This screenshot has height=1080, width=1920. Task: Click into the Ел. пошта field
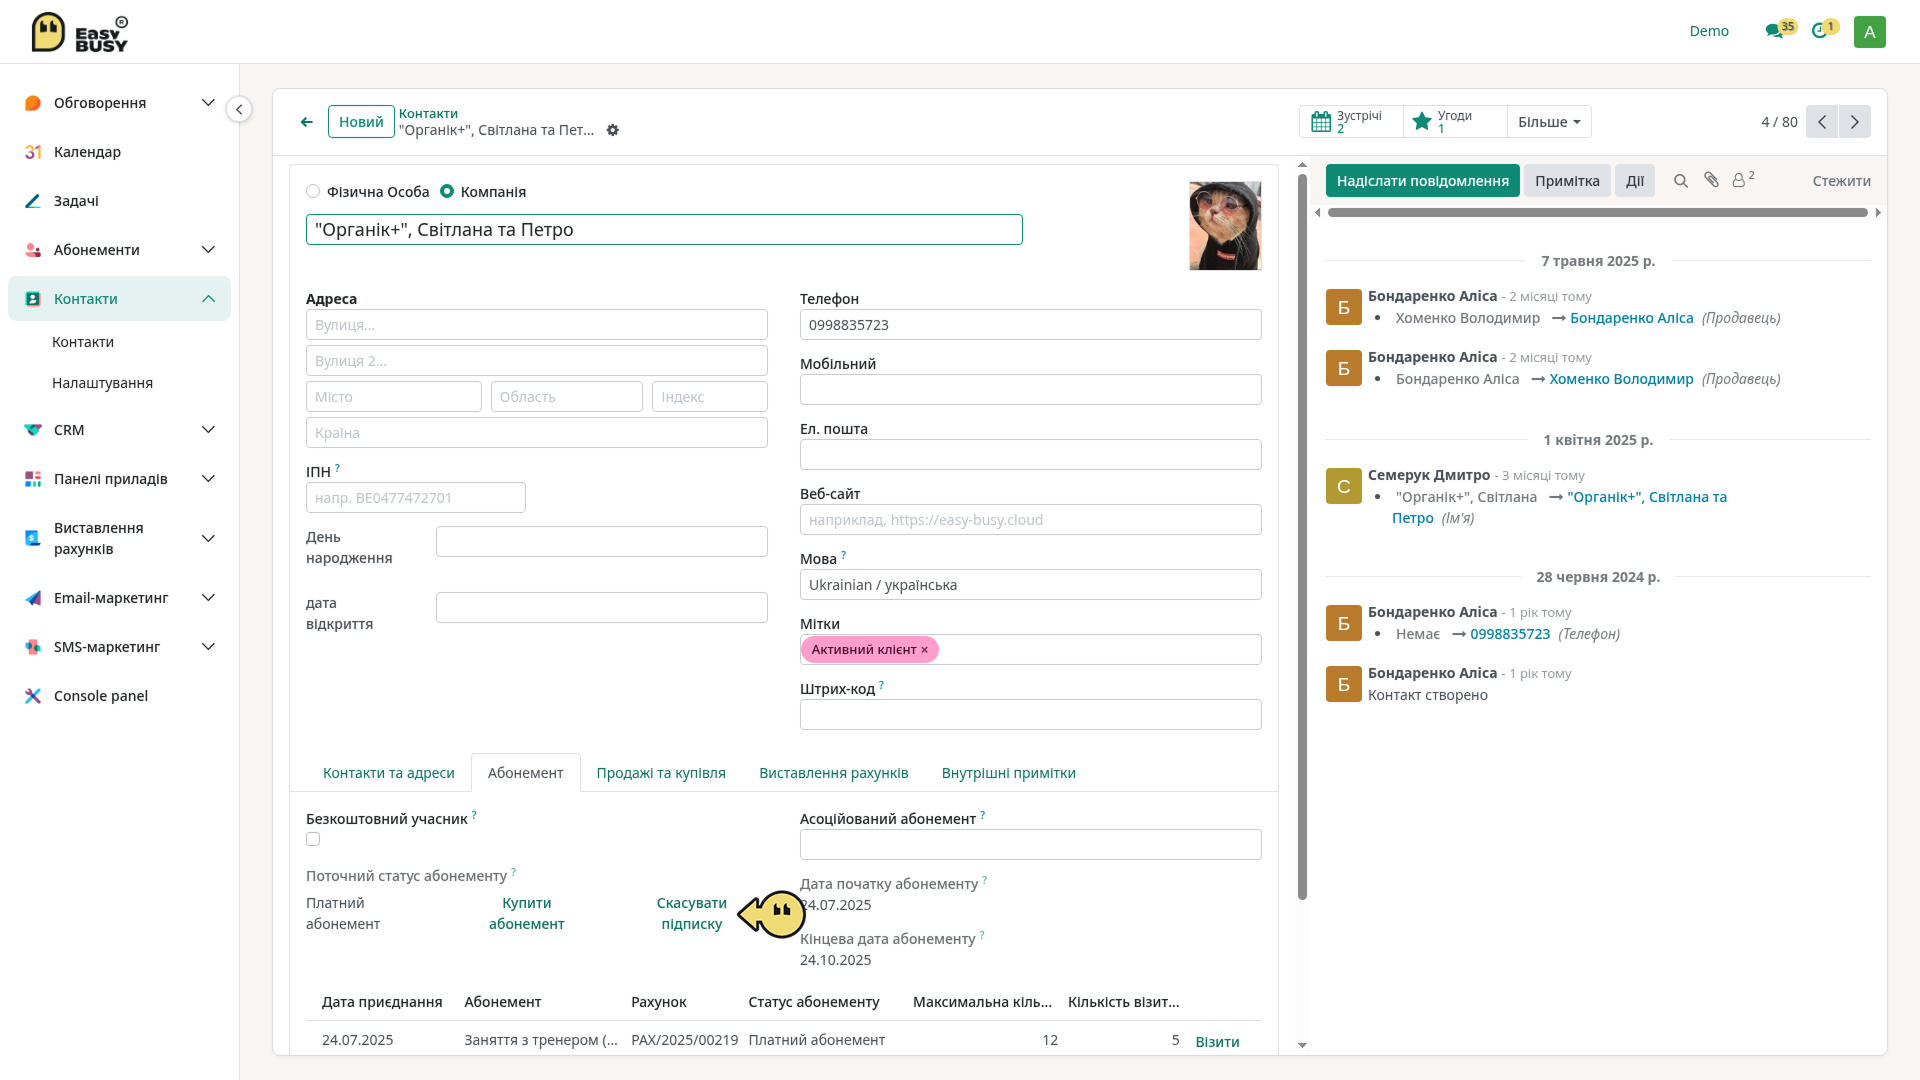click(1030, 455)
